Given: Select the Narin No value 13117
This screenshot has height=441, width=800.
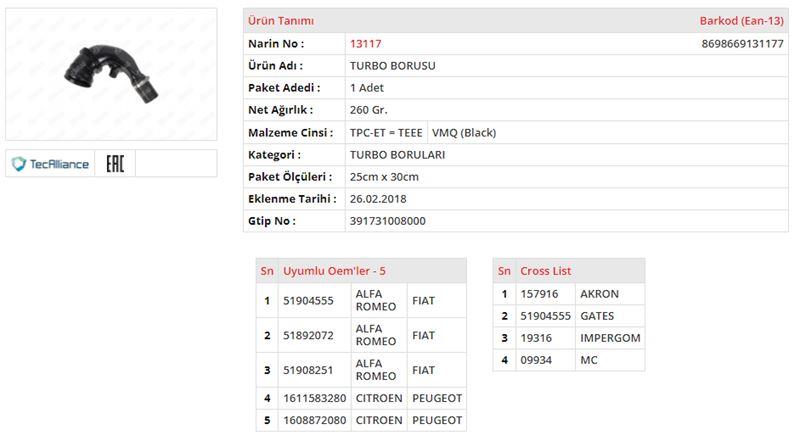Looking at the screenshot, I should coord(365,44).
